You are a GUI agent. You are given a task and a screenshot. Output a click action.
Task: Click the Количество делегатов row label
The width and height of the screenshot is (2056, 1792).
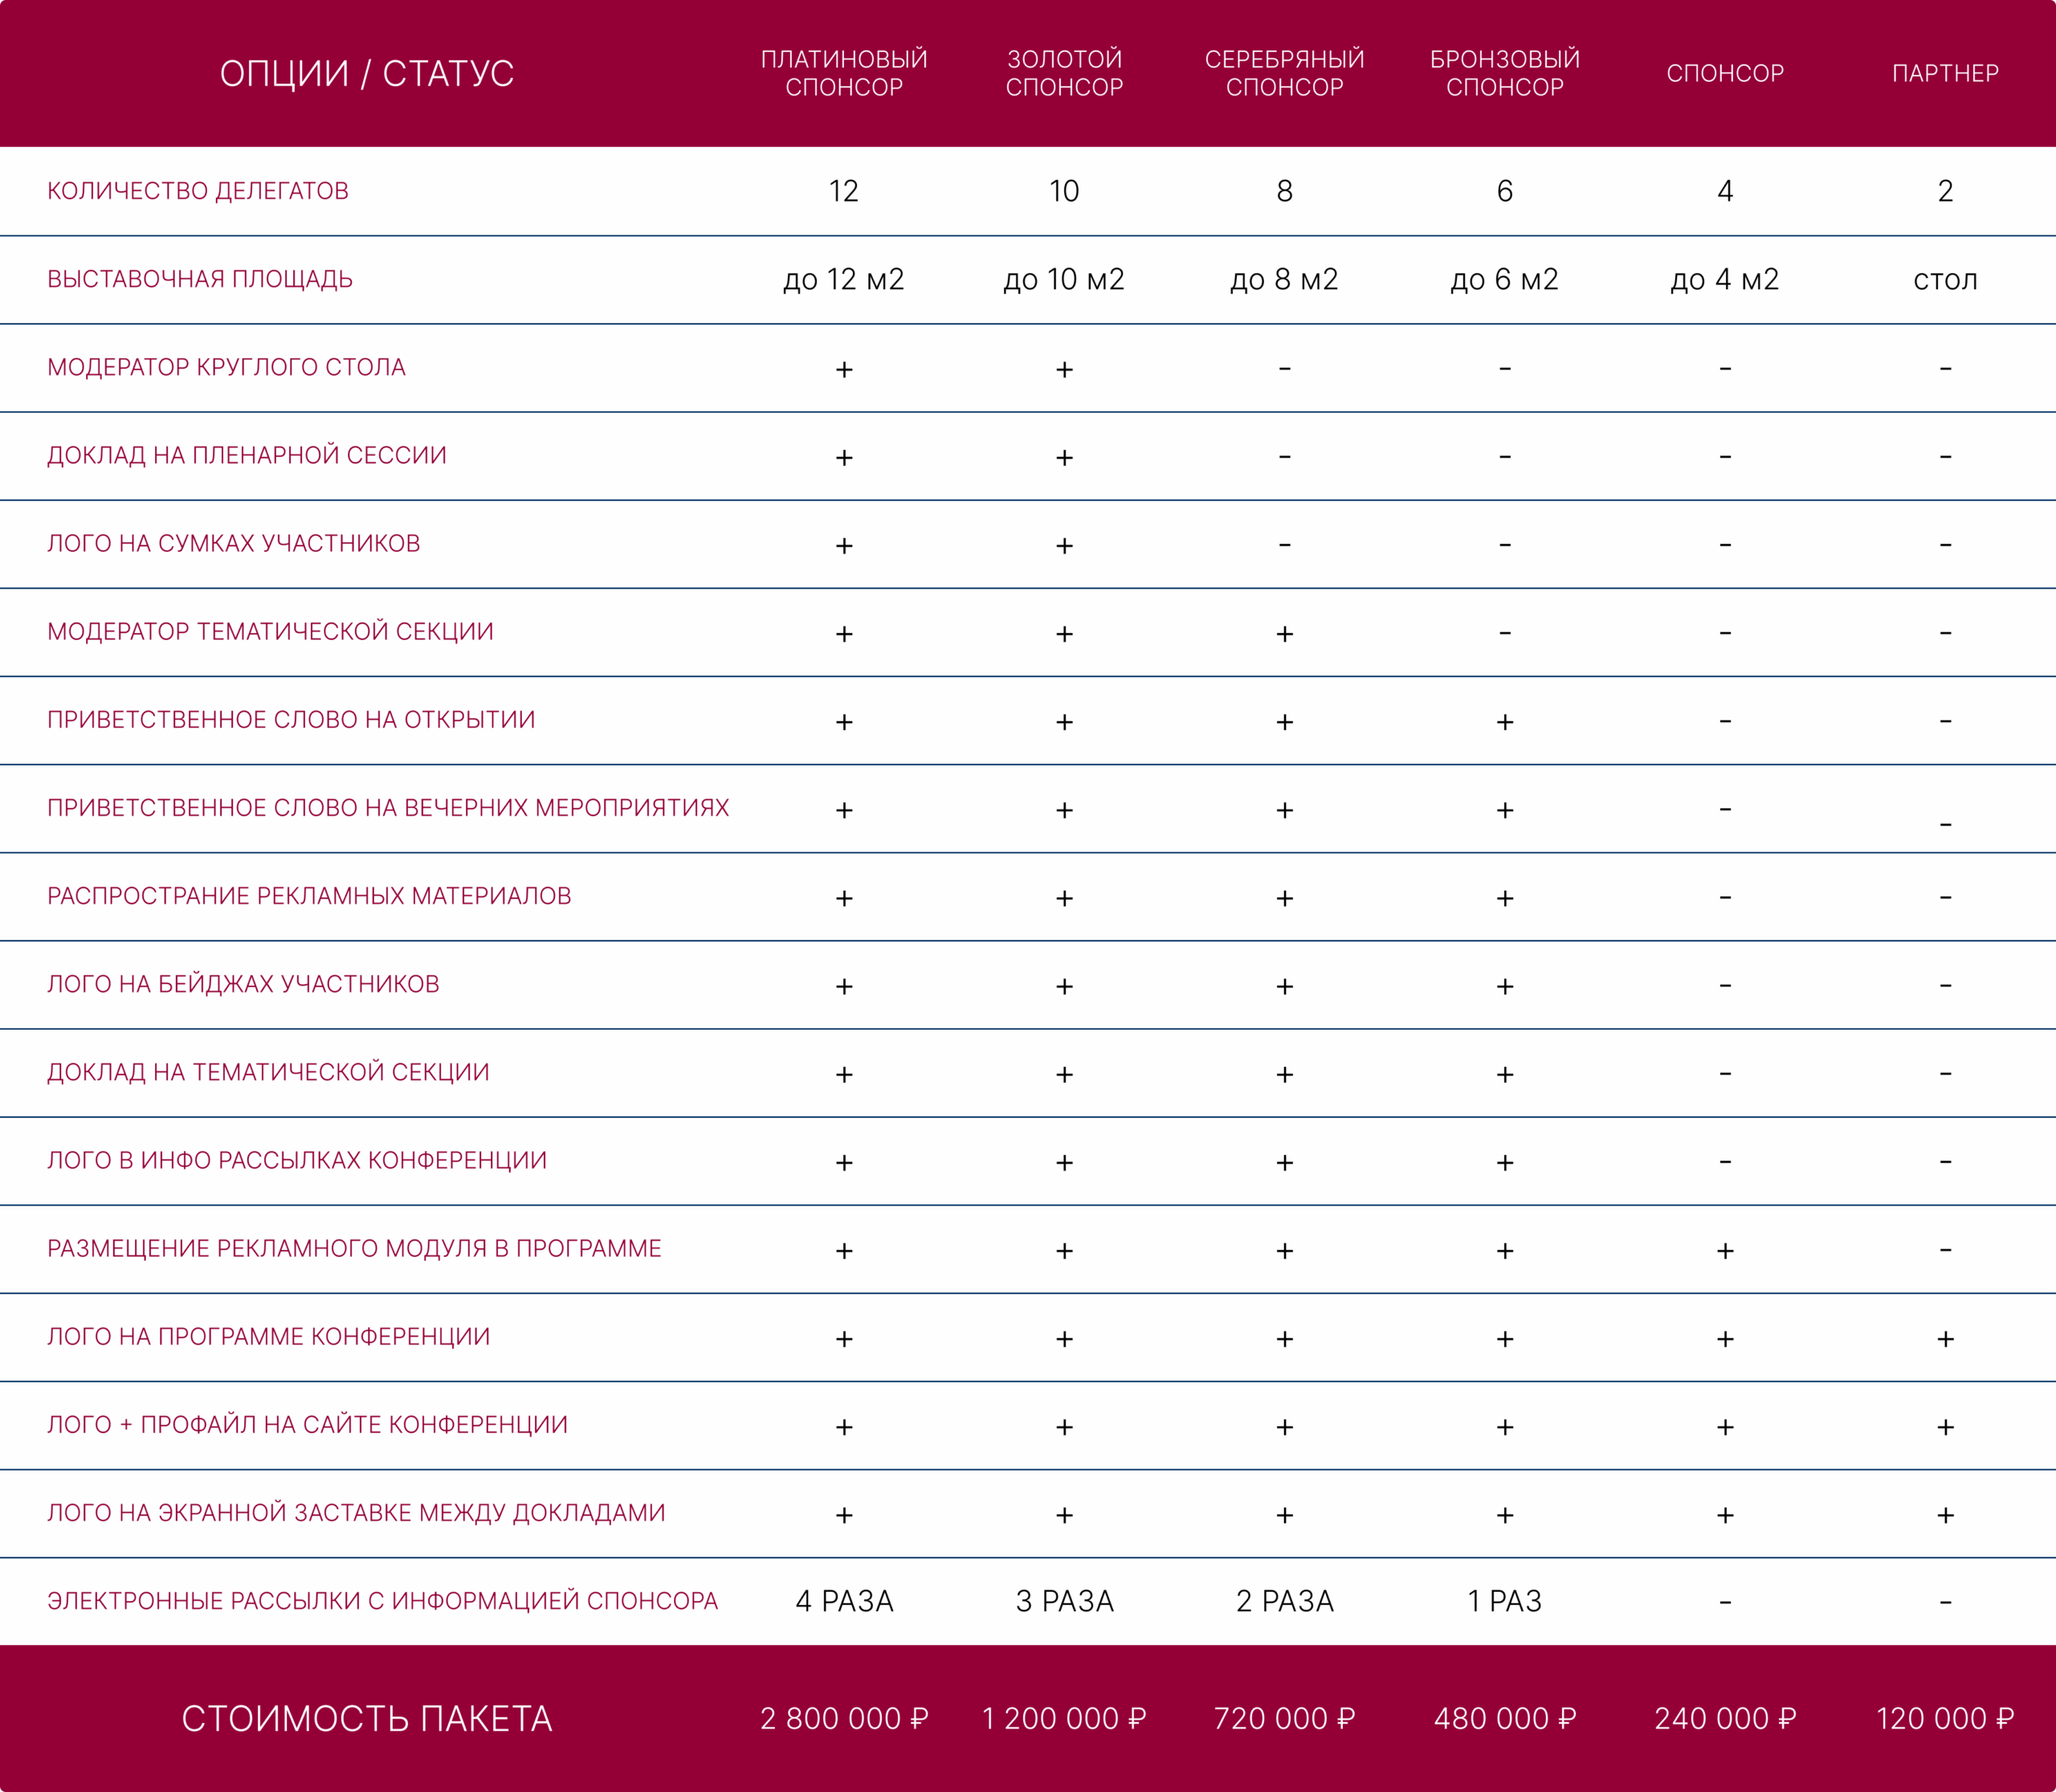198,191
